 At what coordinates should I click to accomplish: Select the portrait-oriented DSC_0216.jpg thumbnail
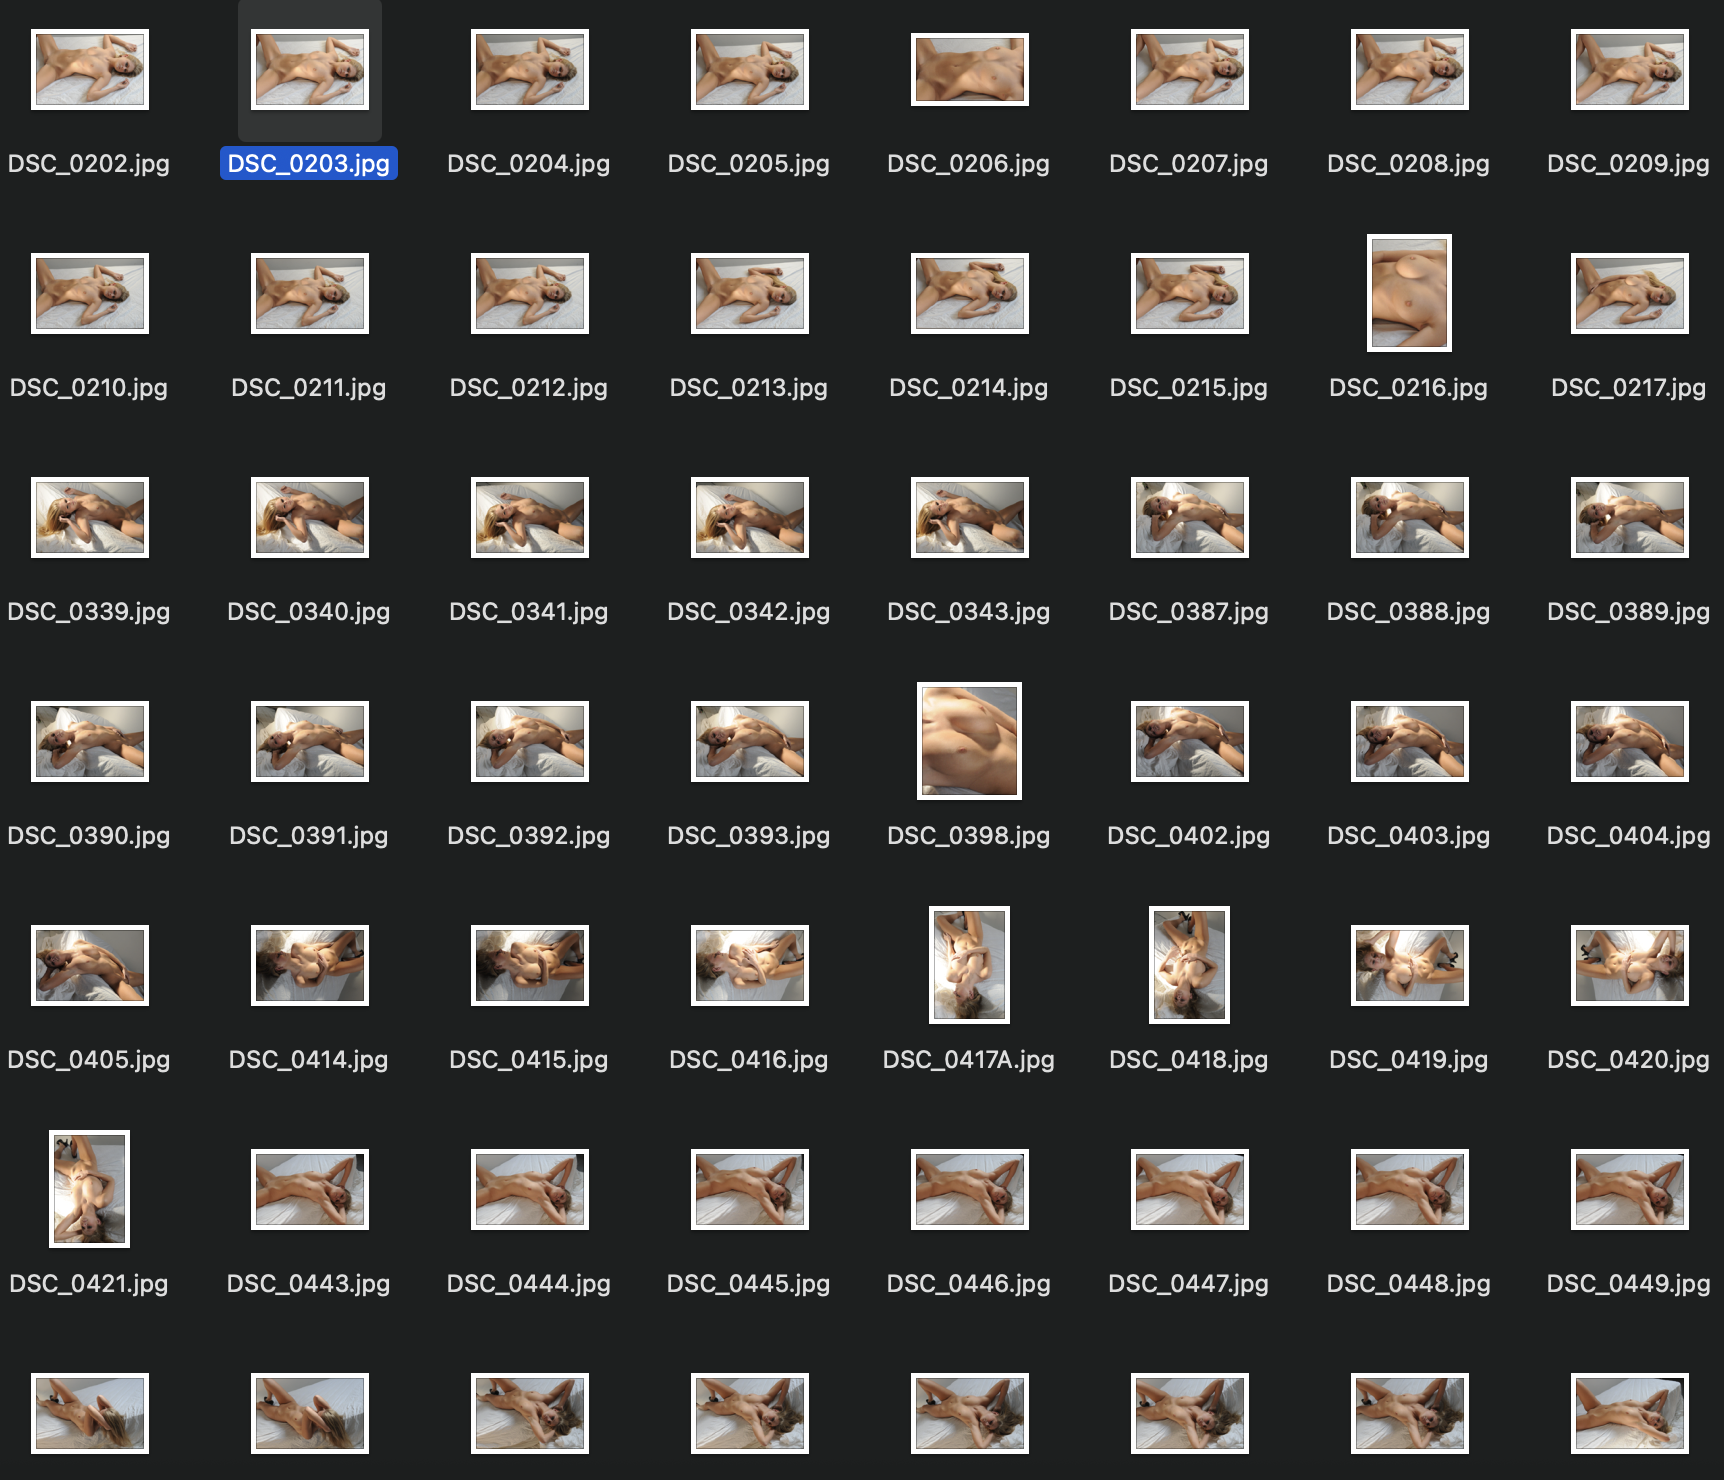coord(1409,293)
